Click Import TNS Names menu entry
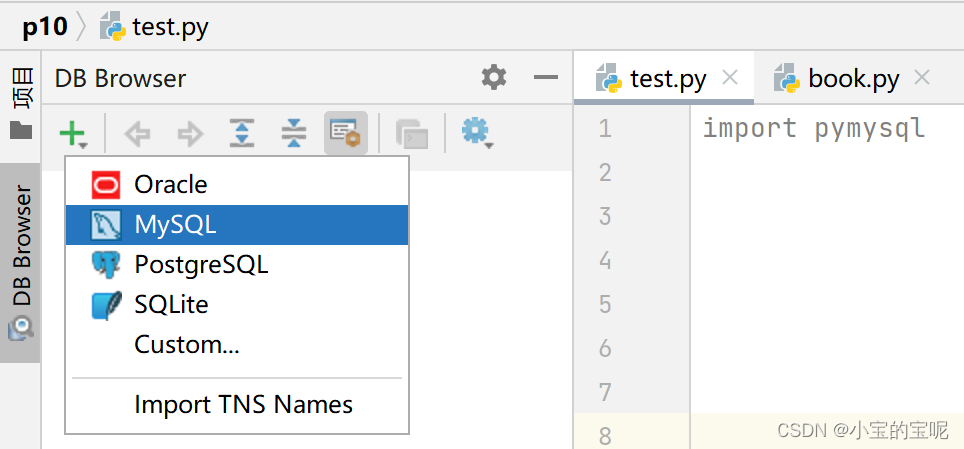Viewport: 964px width, 449px height. click(237, 405)
